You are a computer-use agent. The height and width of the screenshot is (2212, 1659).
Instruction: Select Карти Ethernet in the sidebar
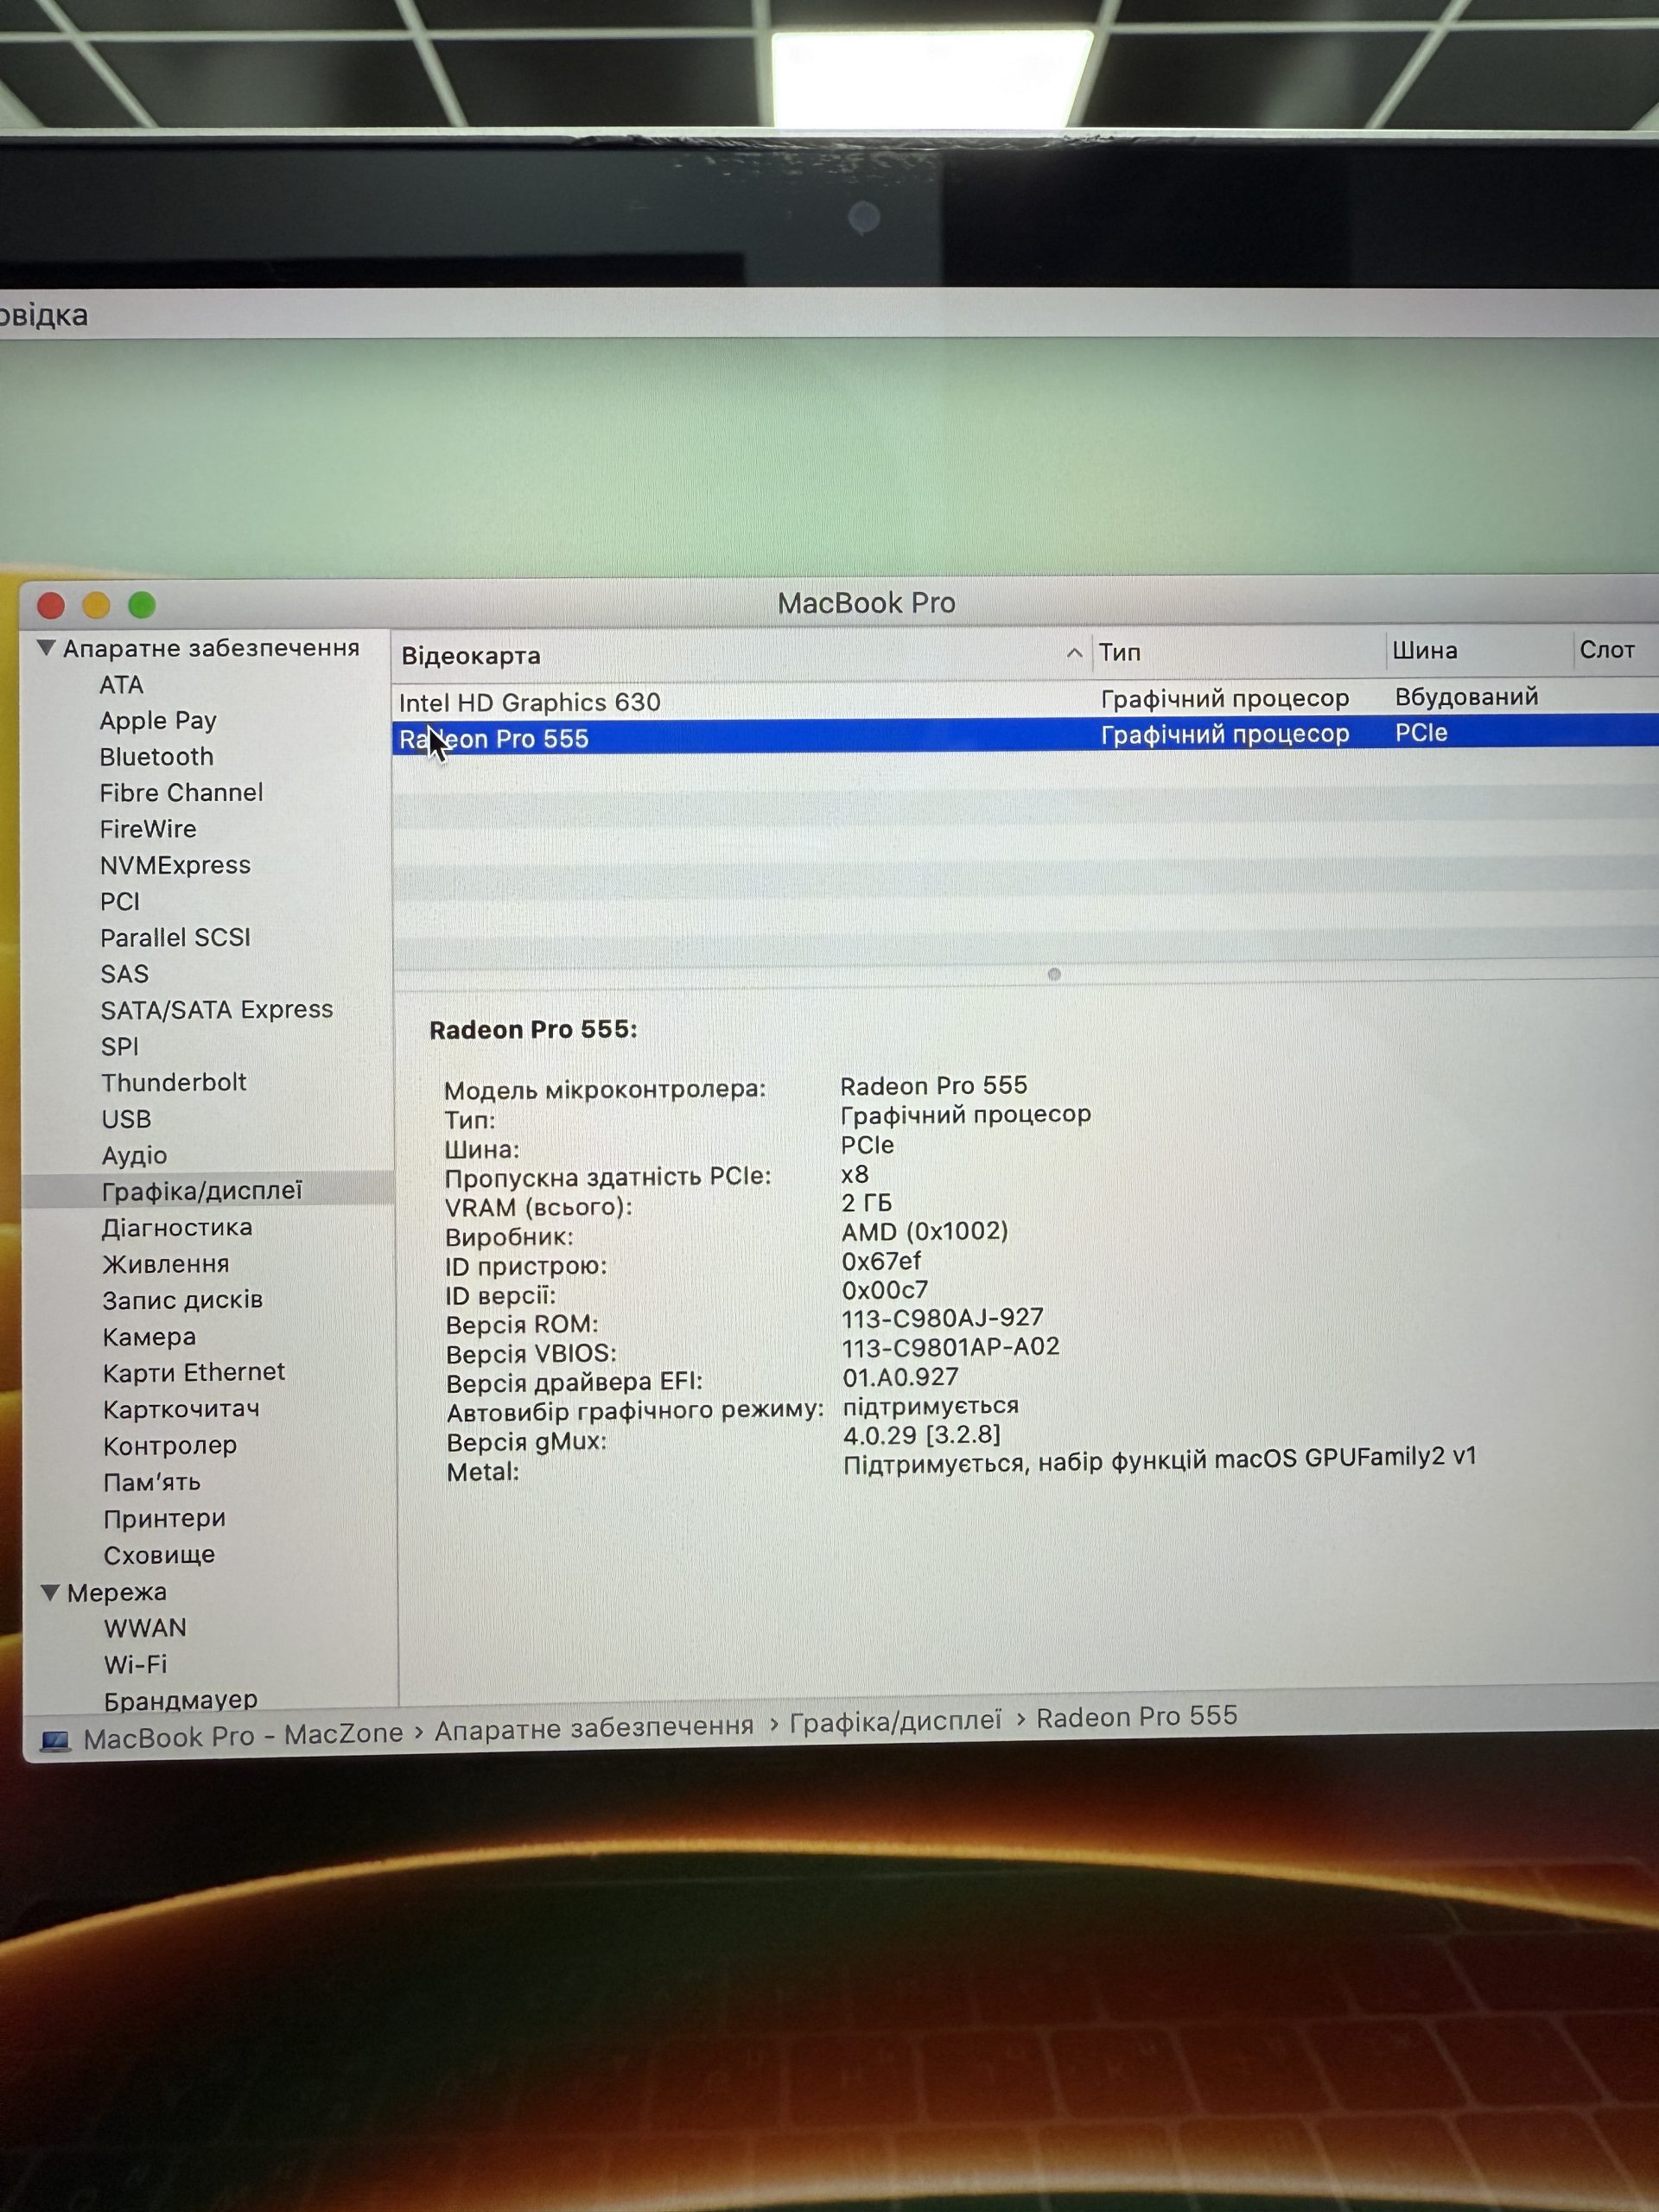(194, 1373)
